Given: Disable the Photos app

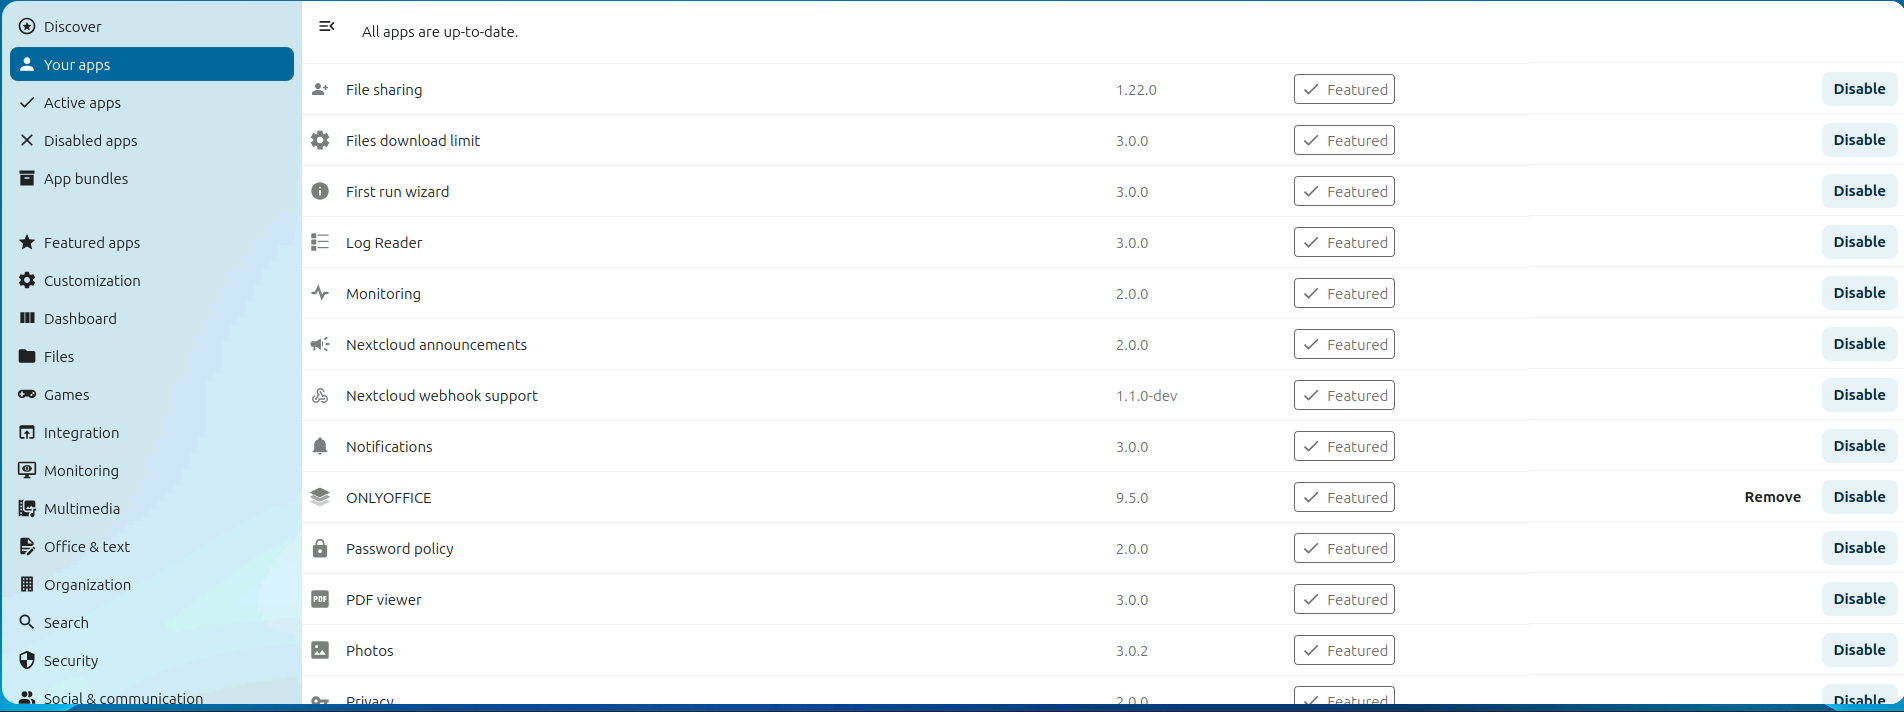Looking at the screenshot, I should point(1859,650).
